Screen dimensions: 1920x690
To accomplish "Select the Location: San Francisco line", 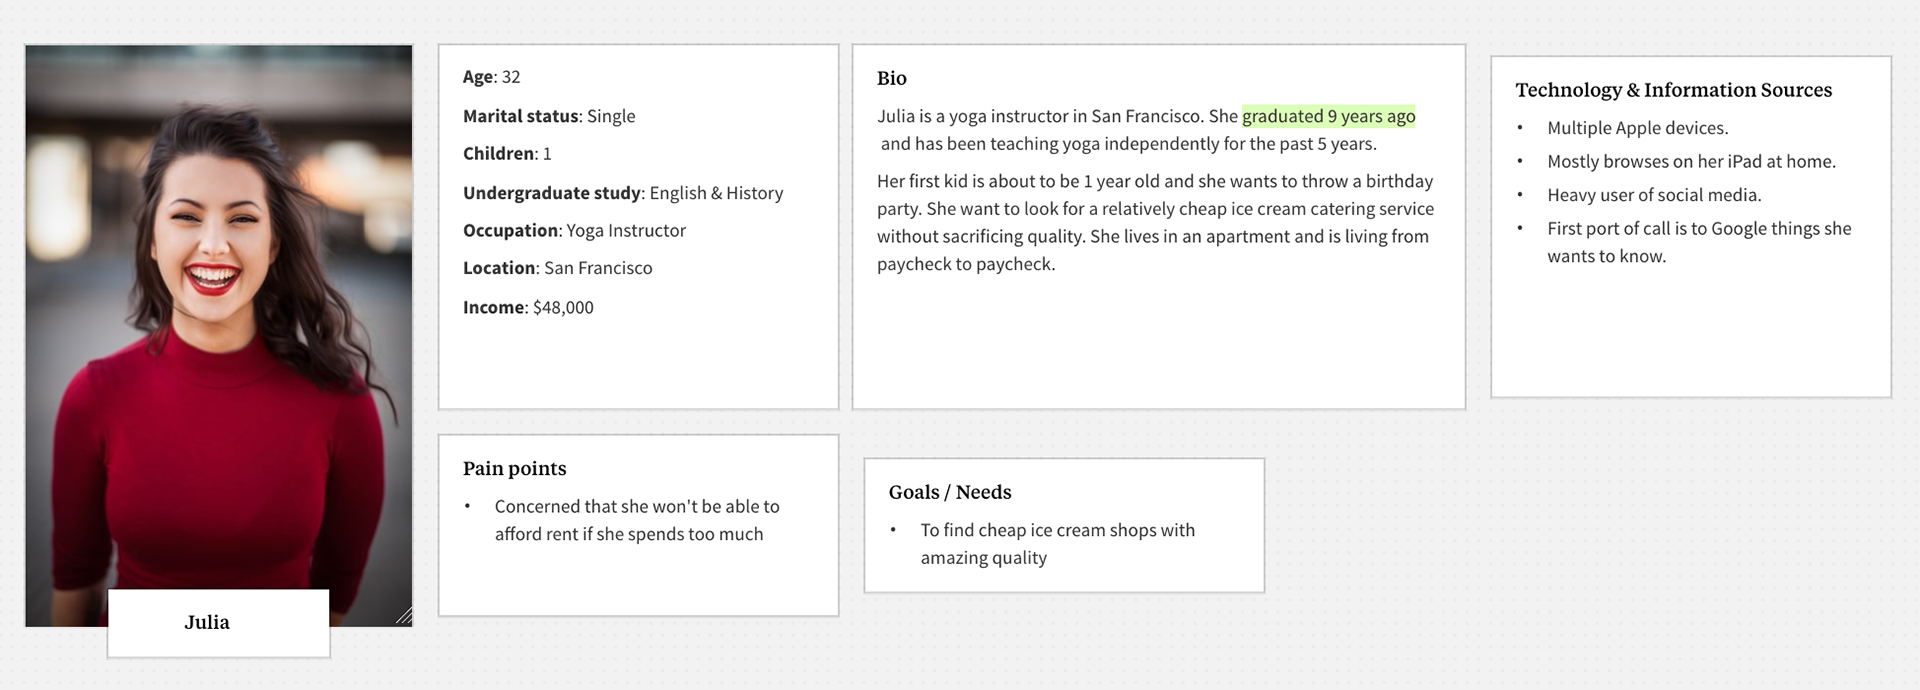I will pos(557,268).
